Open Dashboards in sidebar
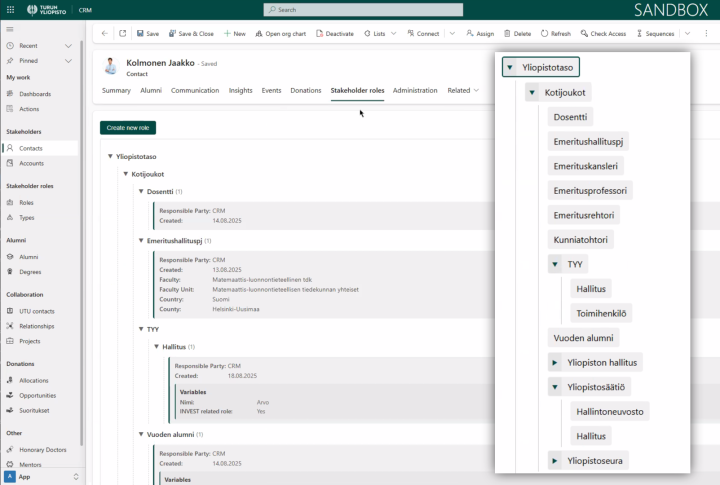This screenshot has width=720, height=485. coord(39,94)
